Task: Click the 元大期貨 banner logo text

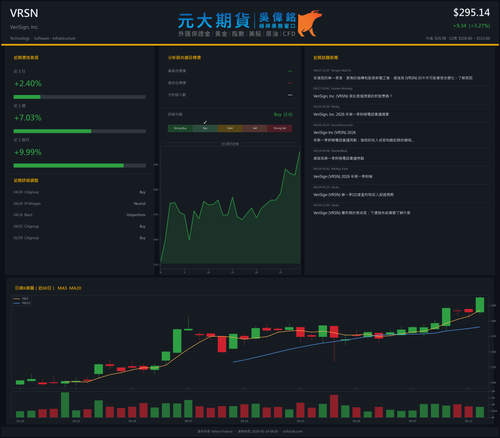Action: tap(214, 21)
